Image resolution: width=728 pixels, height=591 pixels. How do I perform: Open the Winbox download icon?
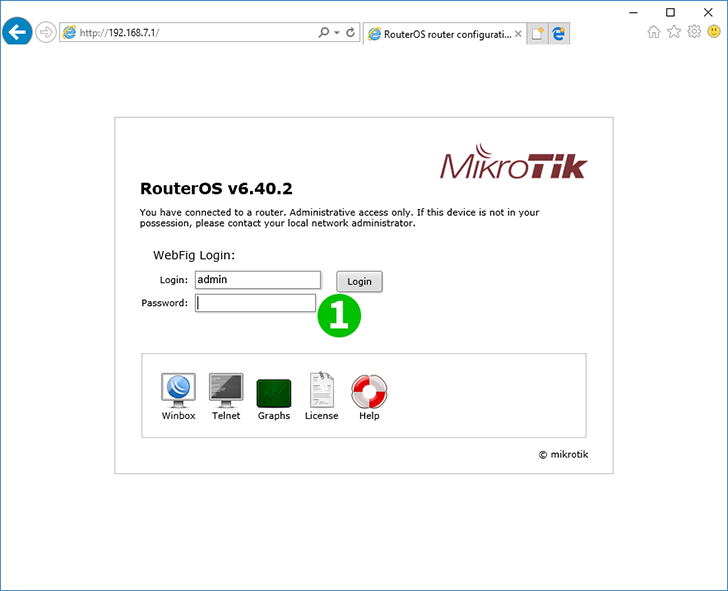178,390
